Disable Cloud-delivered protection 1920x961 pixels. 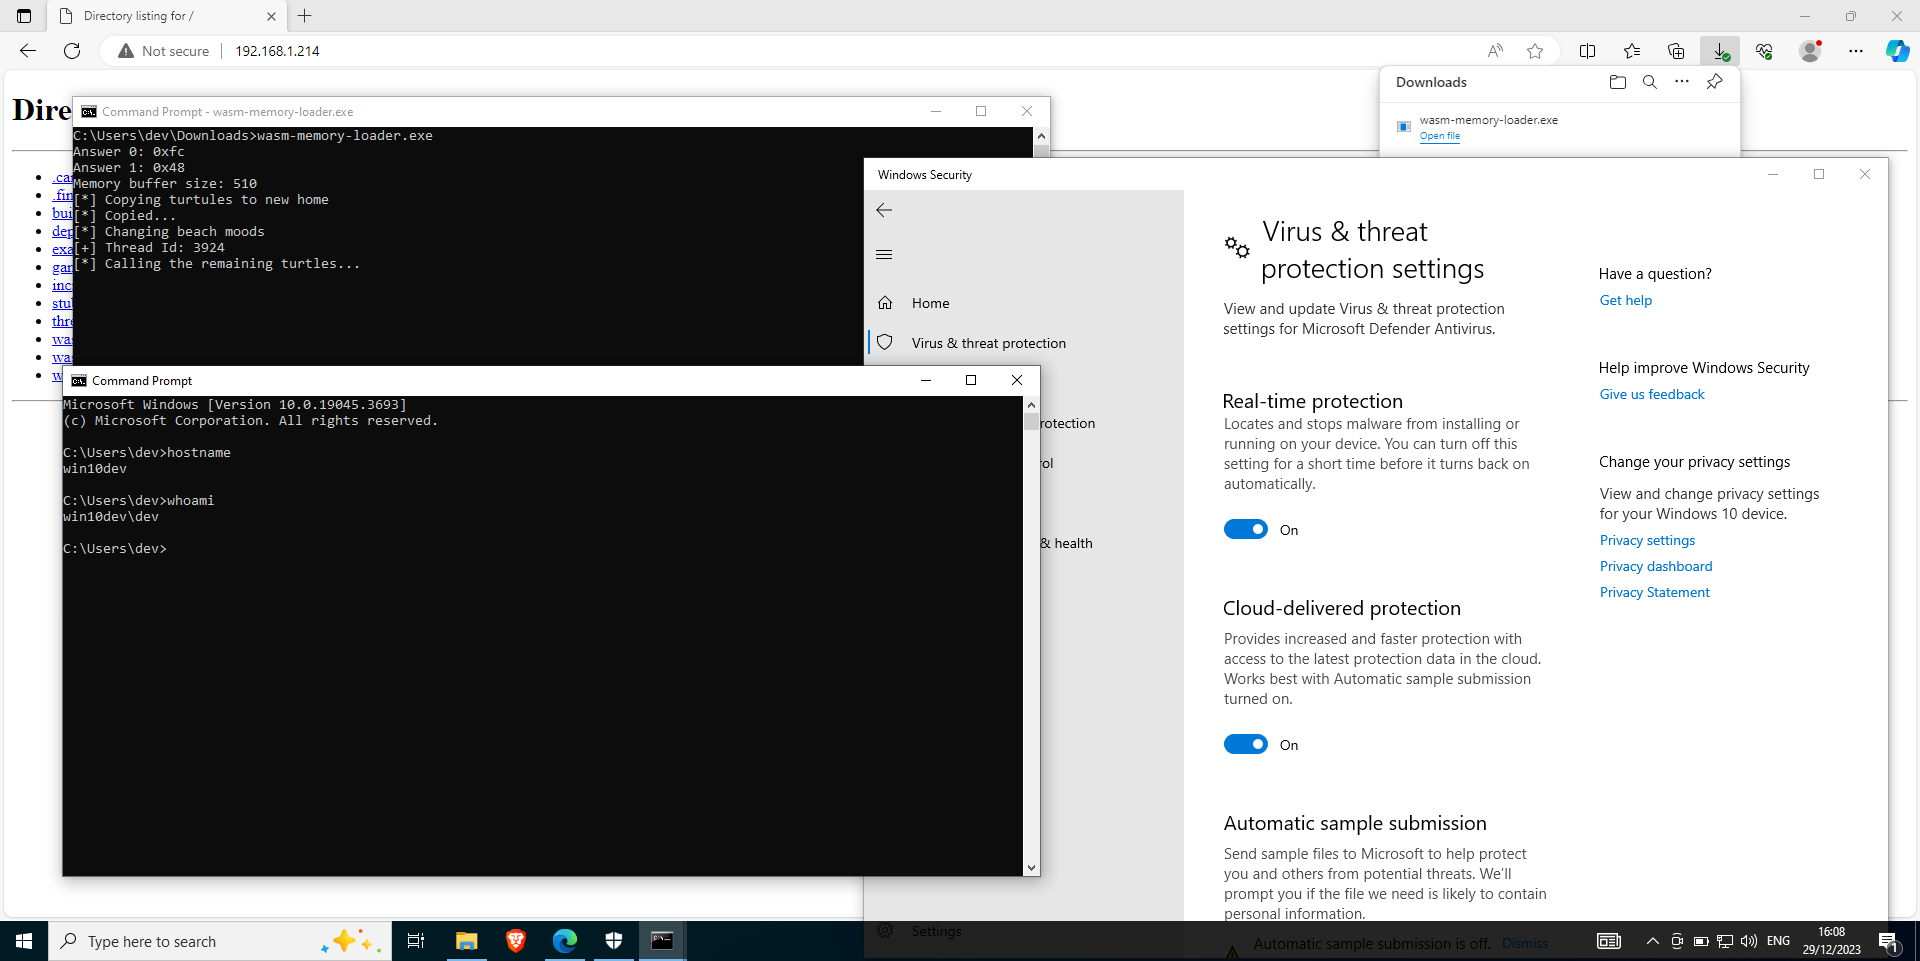[x=1245, y=744]
